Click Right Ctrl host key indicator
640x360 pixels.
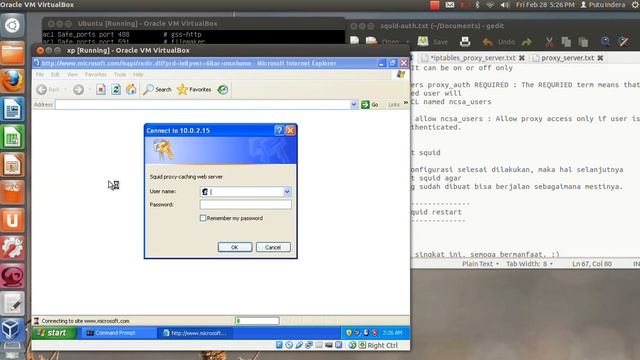click(x=382, y=345)
